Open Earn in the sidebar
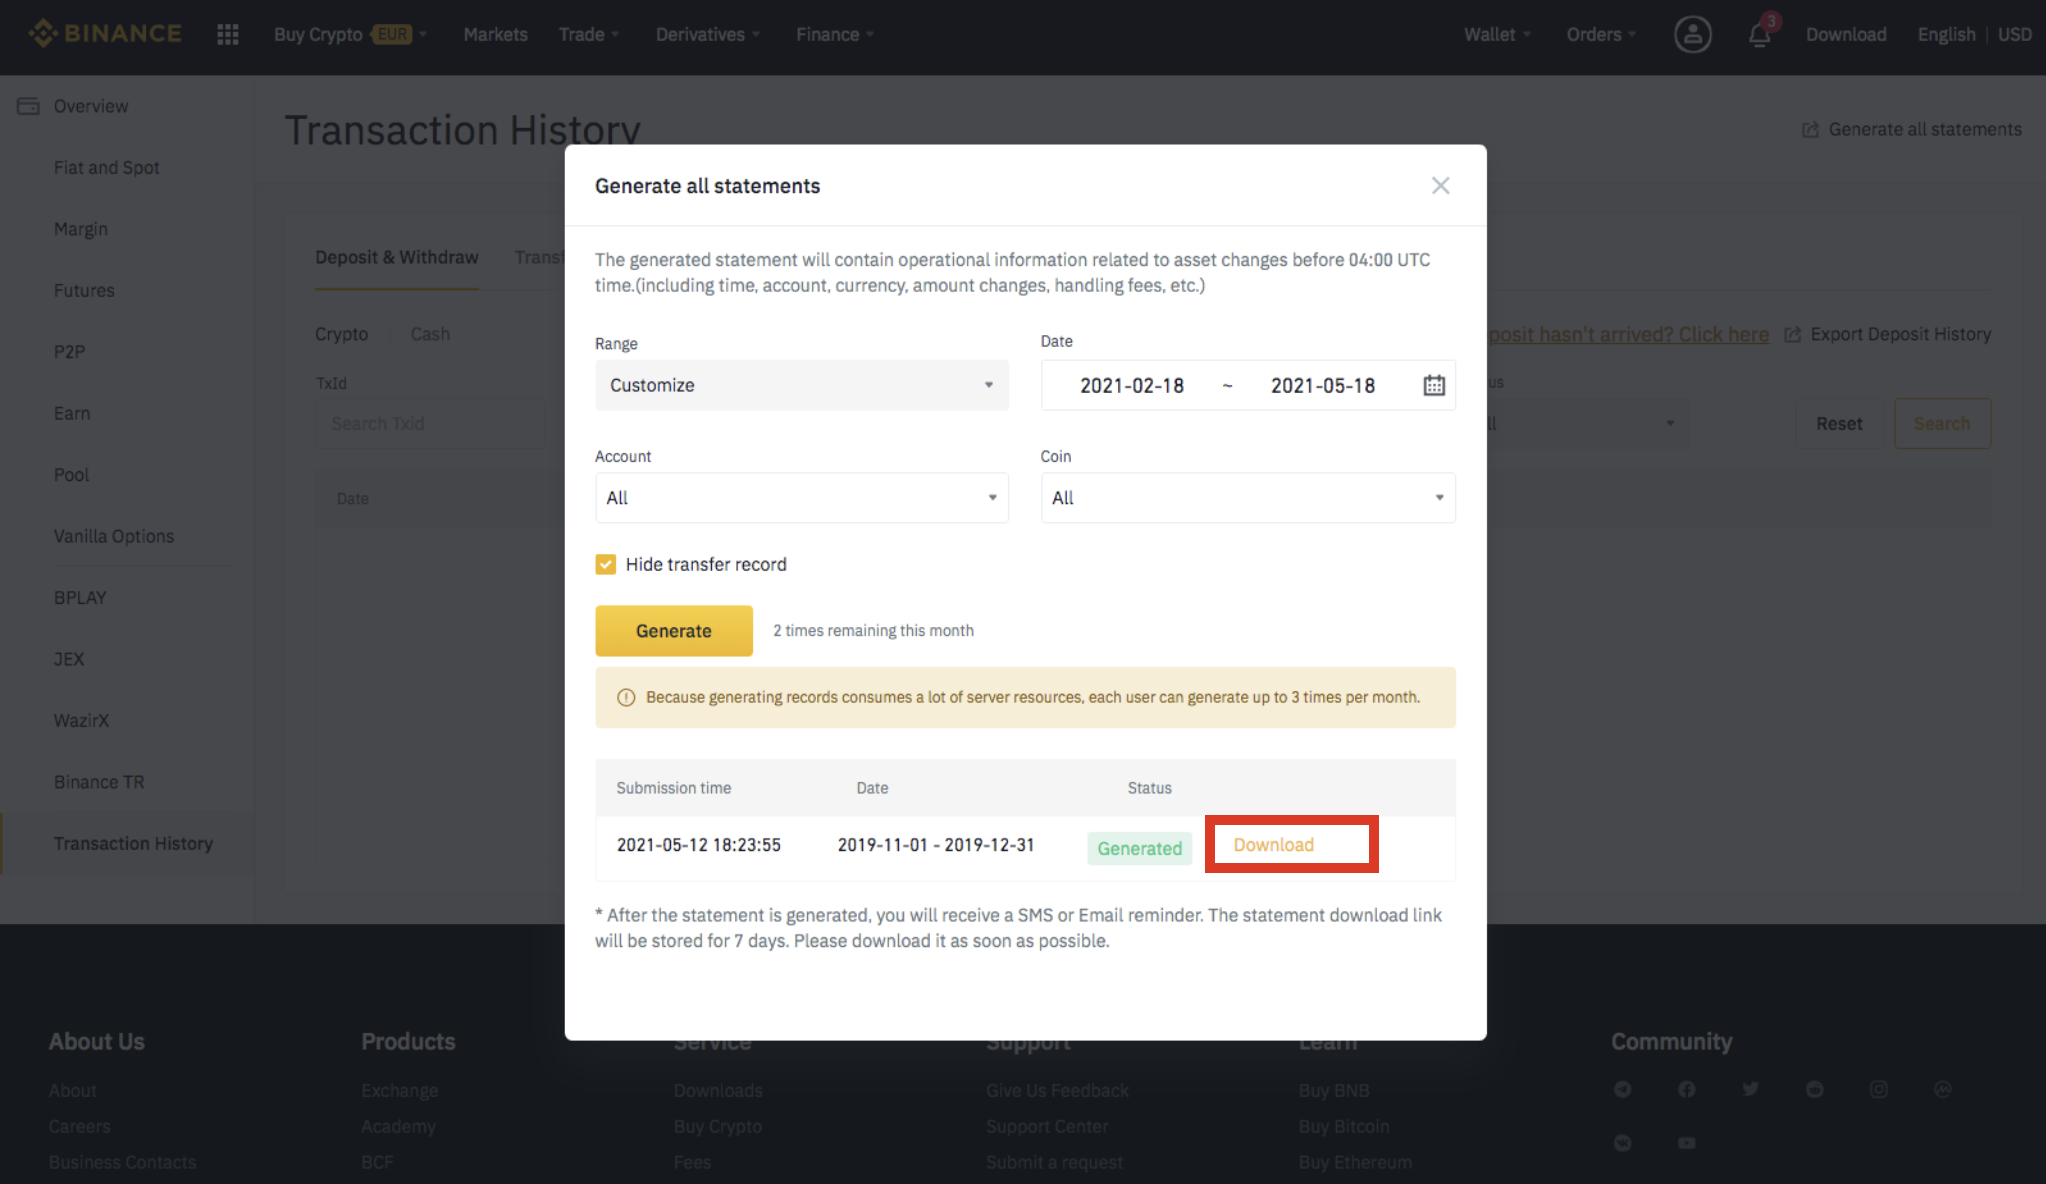Image resolution: width=2046 pixels, height=1184 pixels. pos(72,413)
